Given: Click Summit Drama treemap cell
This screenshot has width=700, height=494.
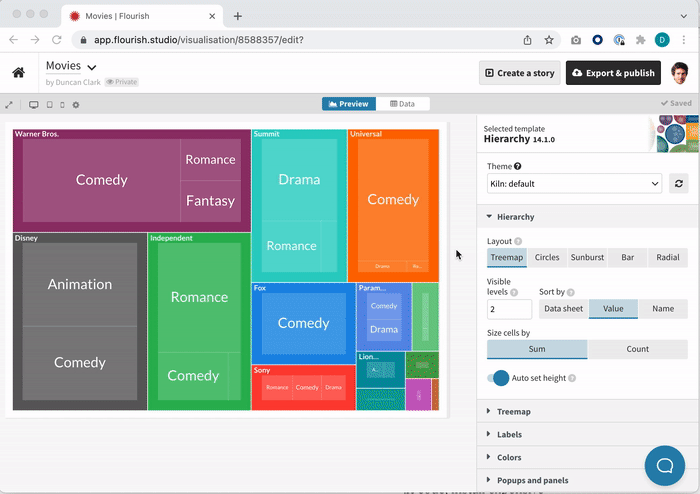Looking at the screenshot, I should [x=299, y=179].
